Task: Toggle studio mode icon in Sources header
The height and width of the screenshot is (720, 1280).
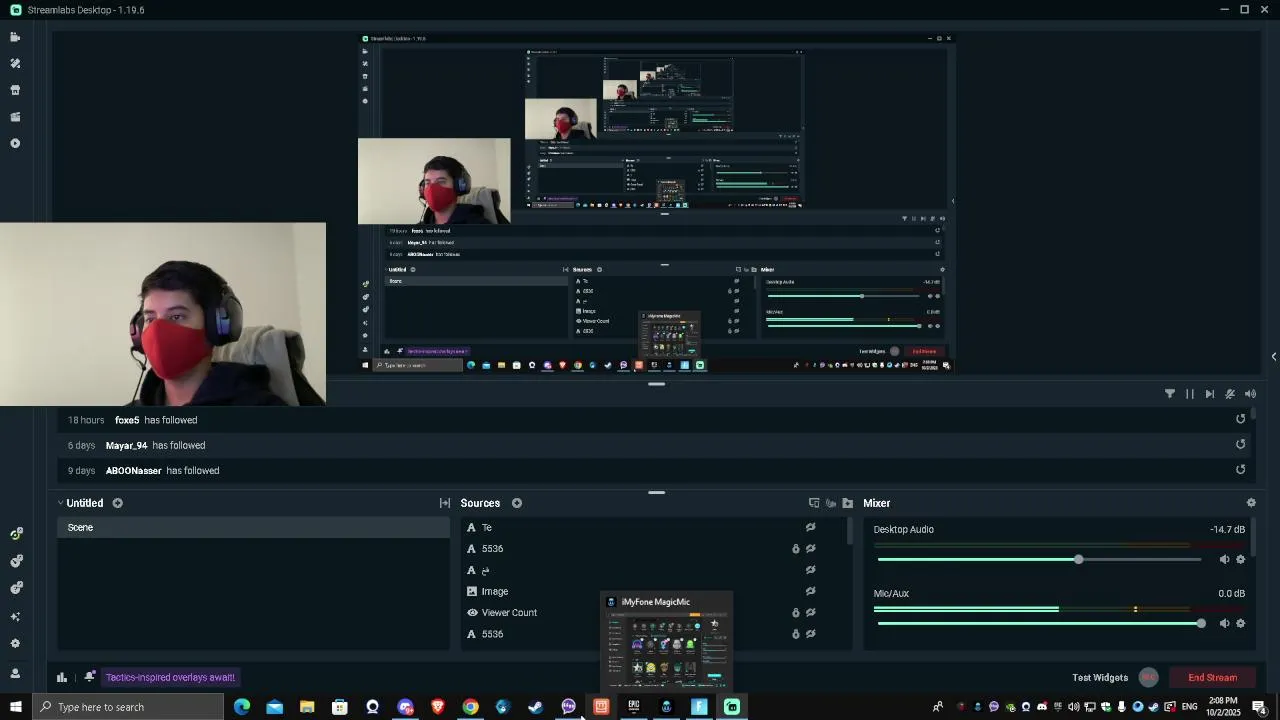Action: [814, 503]
